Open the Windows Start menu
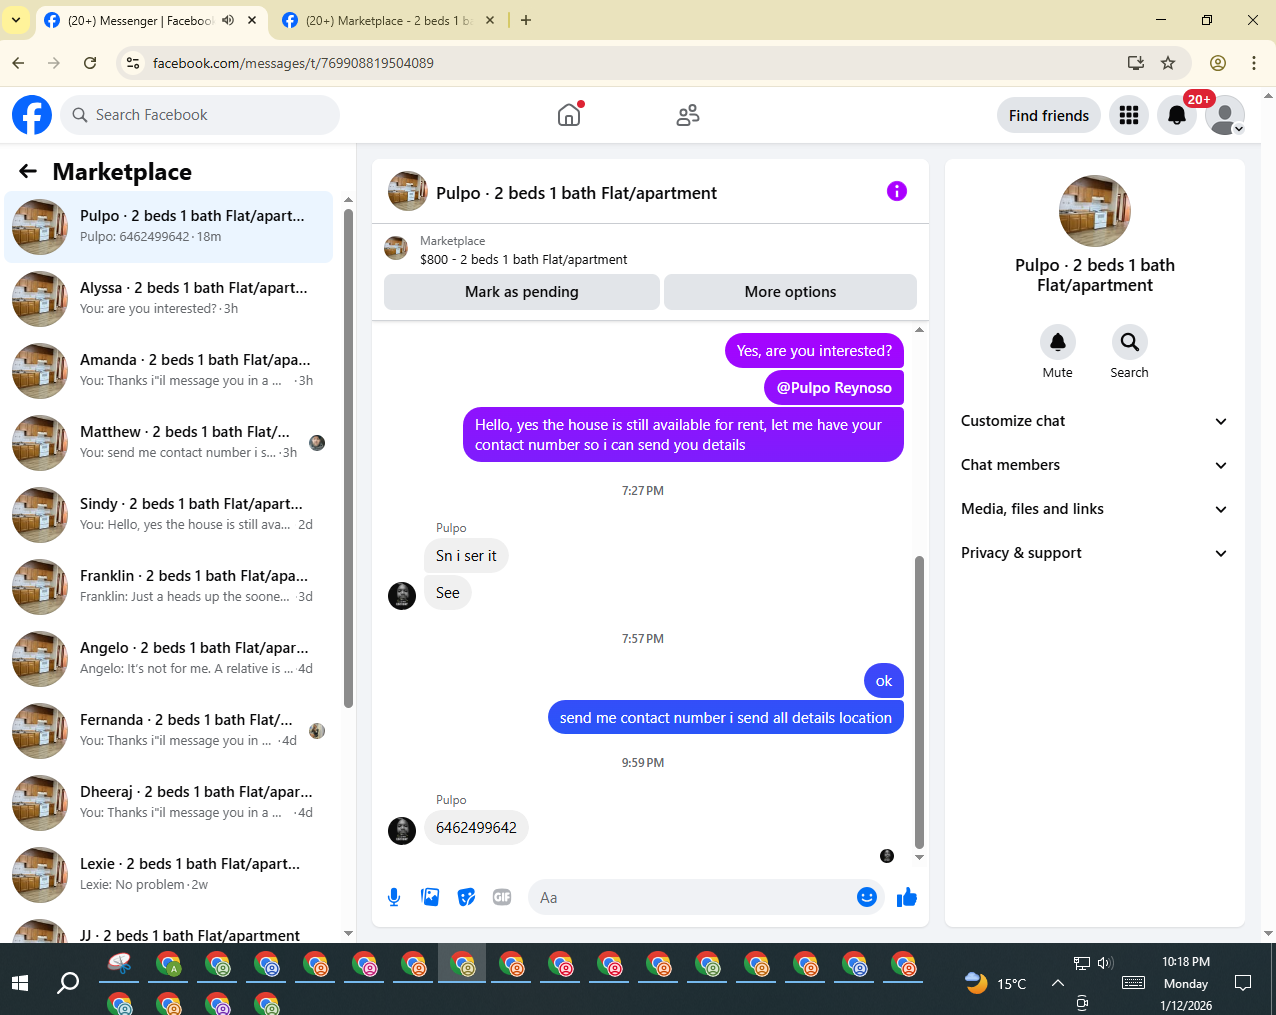This screenshot has height=1015, width=1276. click(x=20, y=983)
